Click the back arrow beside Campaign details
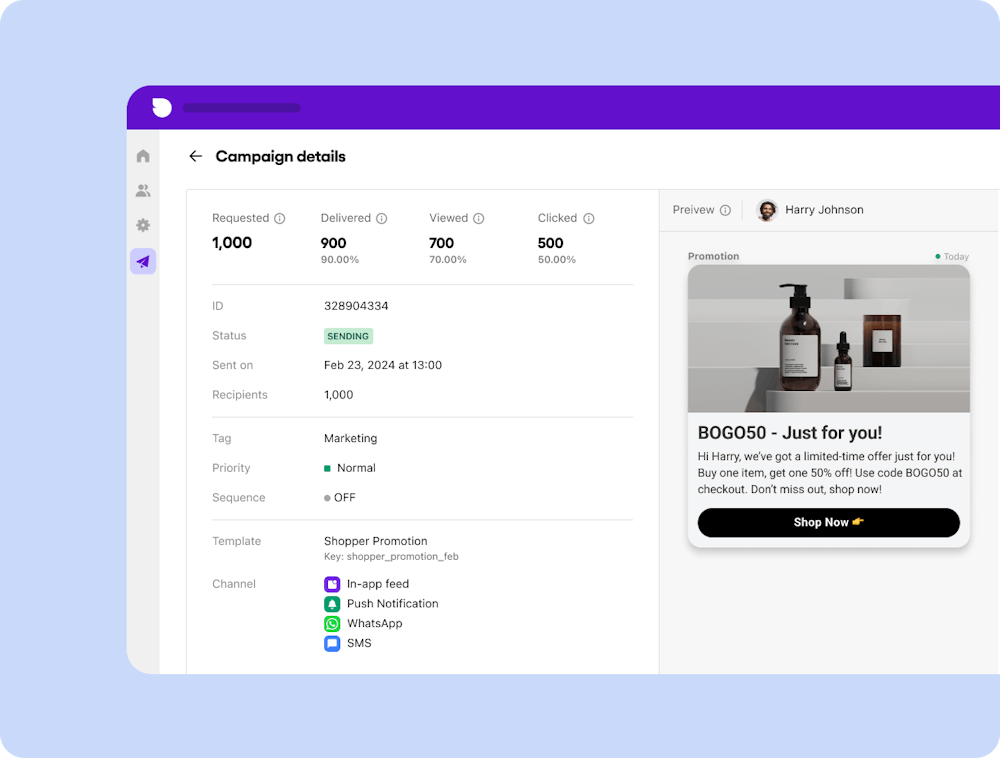This screenshot has height=758, width=1000. click(195, 156)
